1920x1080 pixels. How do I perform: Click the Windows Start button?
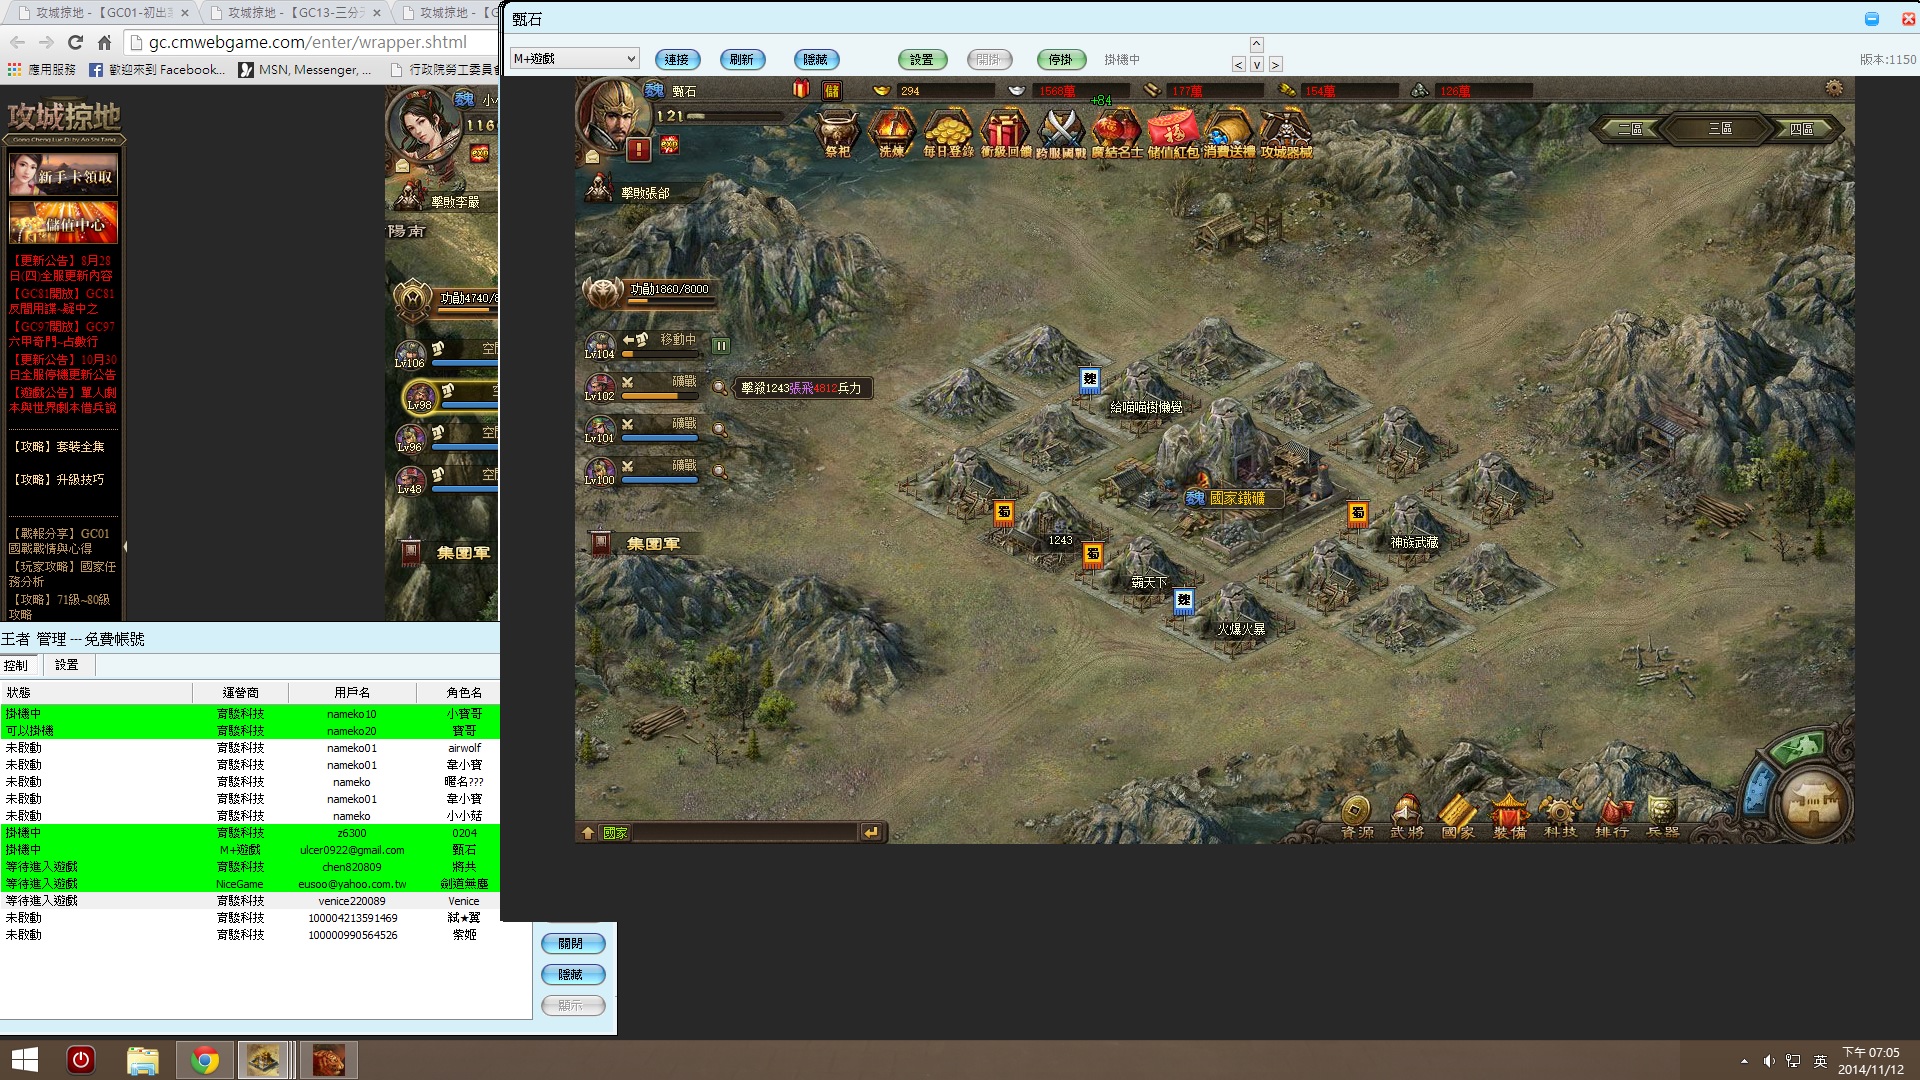point(25,1060)
